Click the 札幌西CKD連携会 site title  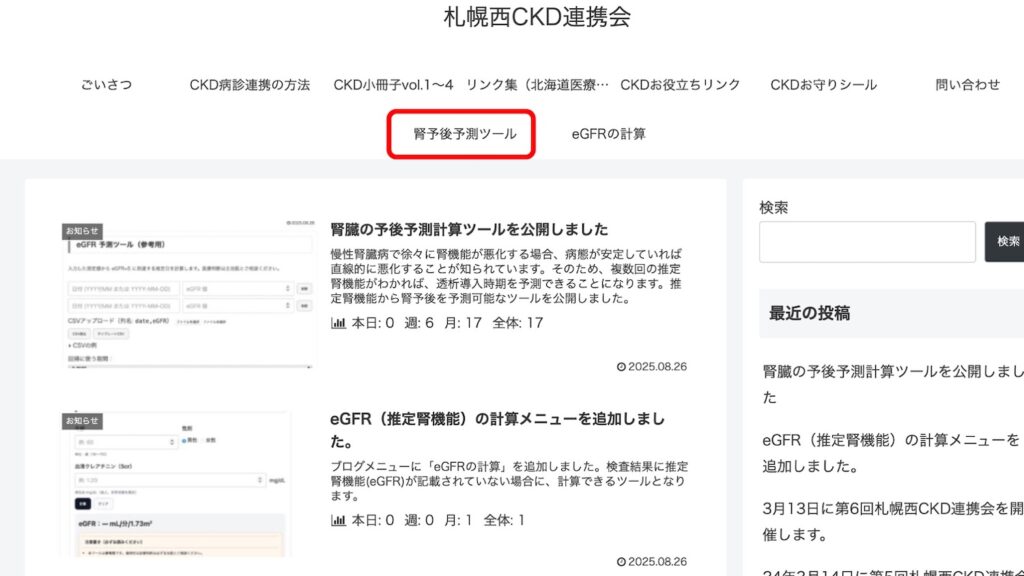click(537, 17)
